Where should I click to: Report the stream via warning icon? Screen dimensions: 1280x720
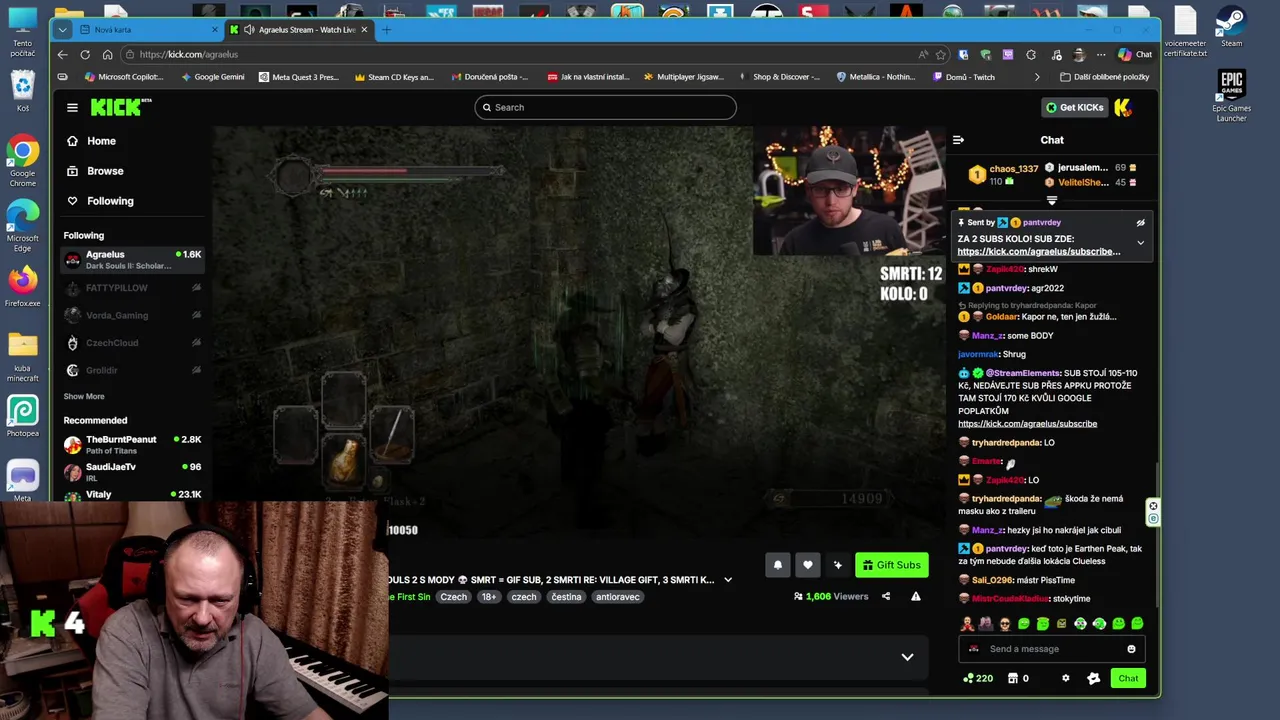click(915, 596)
